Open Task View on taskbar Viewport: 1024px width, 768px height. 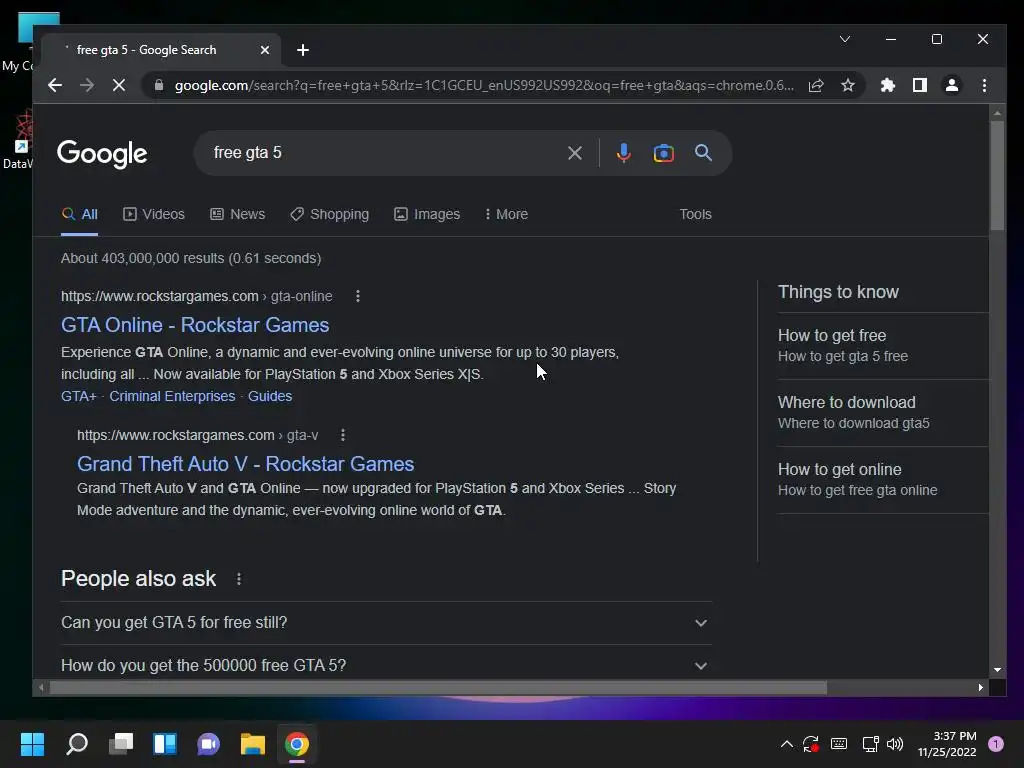[x=121, y=744]
